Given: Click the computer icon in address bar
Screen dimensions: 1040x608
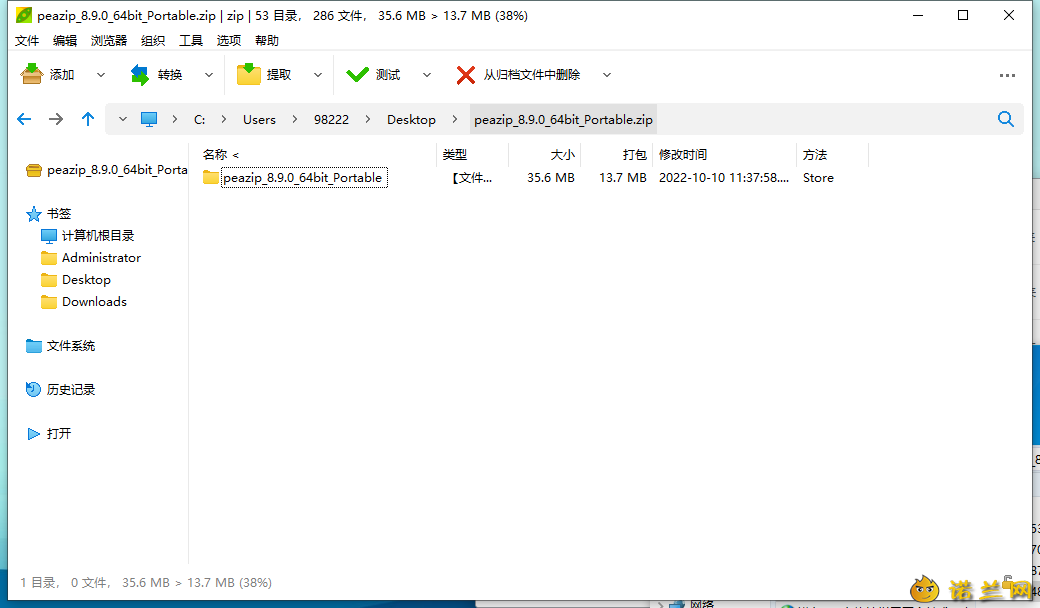Looking at the screenshot, I should (149, 119).
